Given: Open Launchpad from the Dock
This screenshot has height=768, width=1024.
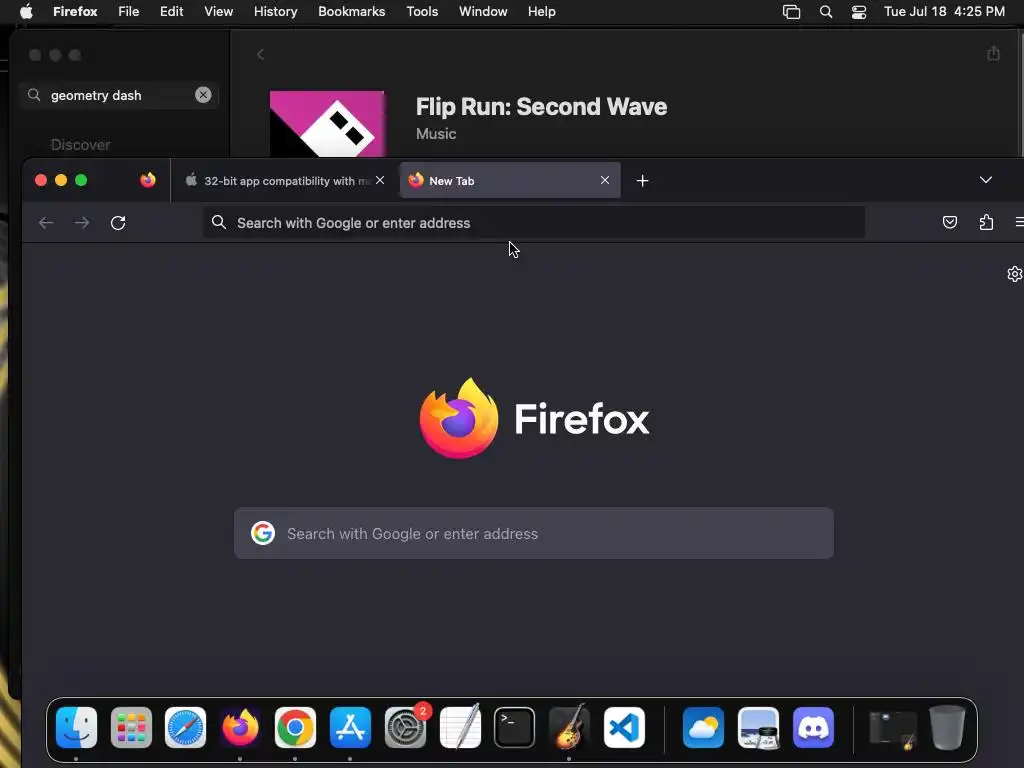Looking at the screenshot, I should 131,728.
